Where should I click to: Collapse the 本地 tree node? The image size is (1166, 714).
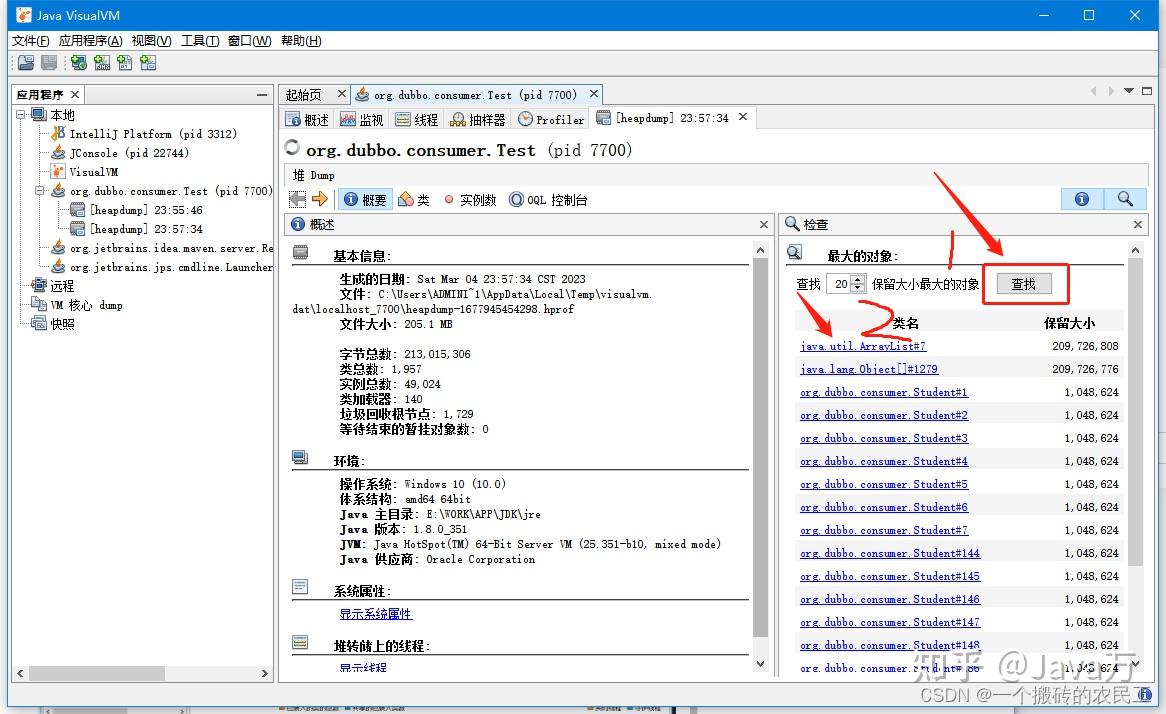pyautogui.click(x=22, y=114)
